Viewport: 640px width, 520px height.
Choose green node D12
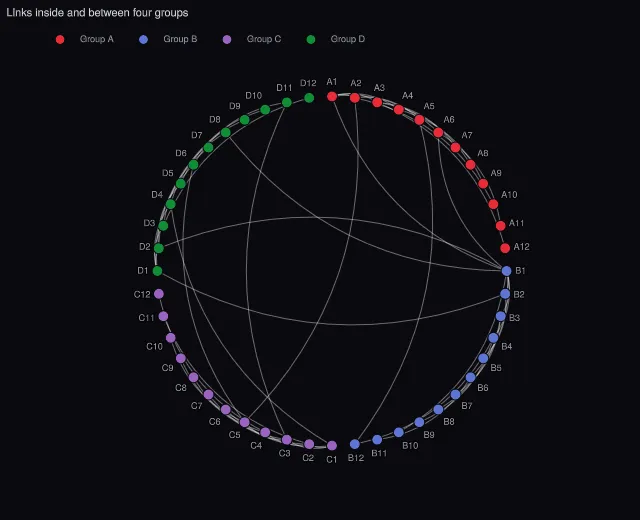tap(309, 98)
